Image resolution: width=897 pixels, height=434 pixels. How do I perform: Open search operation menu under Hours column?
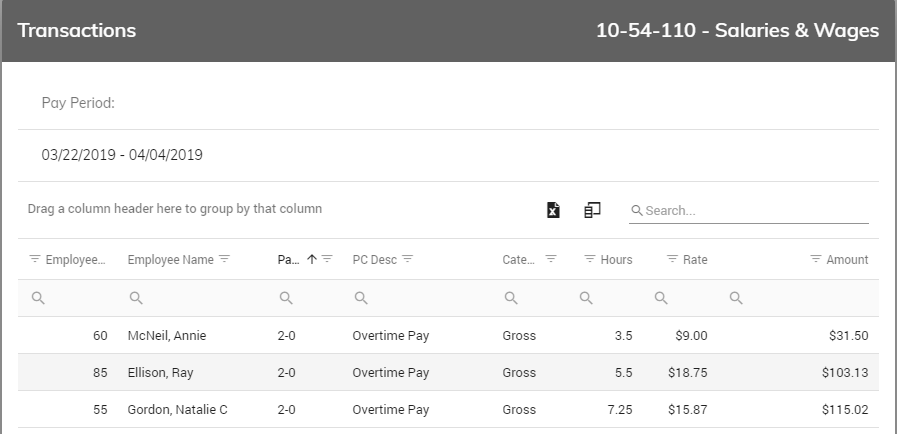click(x=586, y=298)
